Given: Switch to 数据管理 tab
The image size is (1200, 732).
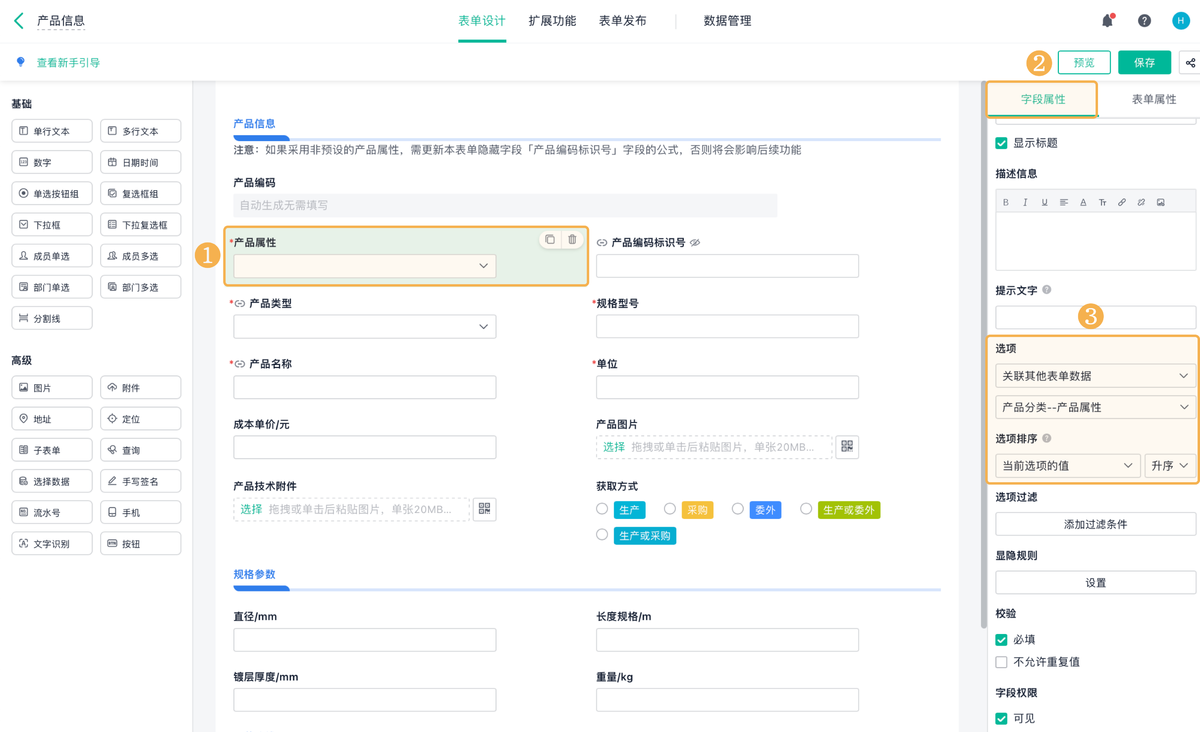Looking at the screenshot, I should point(728,21).
